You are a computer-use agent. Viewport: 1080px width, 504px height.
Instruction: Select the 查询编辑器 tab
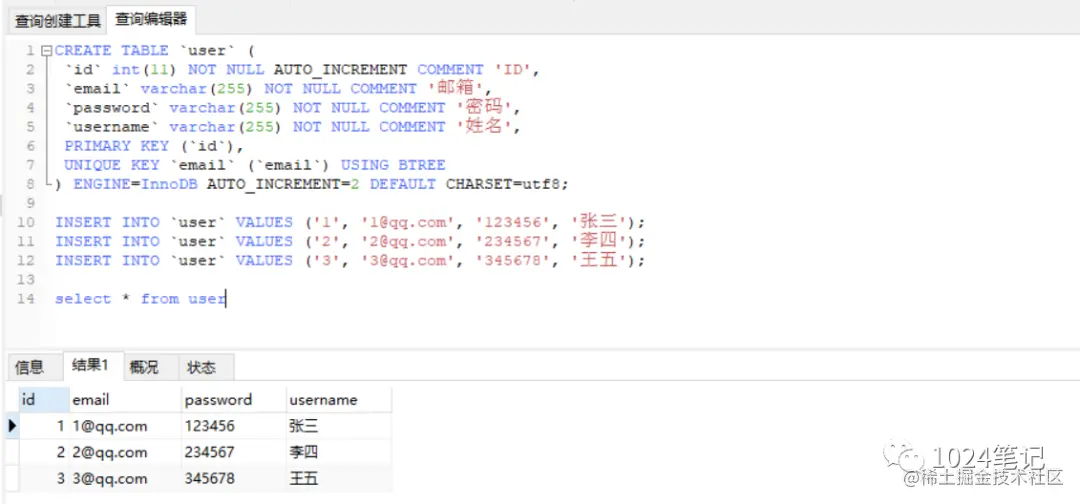click(x=151, y=20)
